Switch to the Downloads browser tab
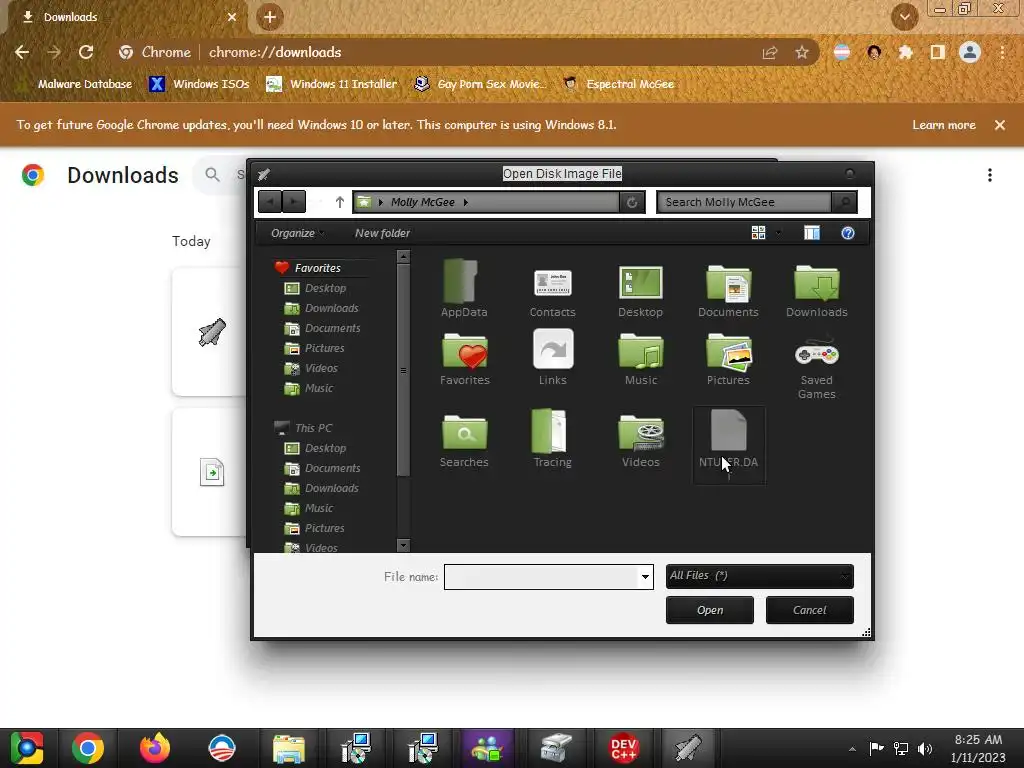This screenshot has width=1024, height=768. point(124,17)
